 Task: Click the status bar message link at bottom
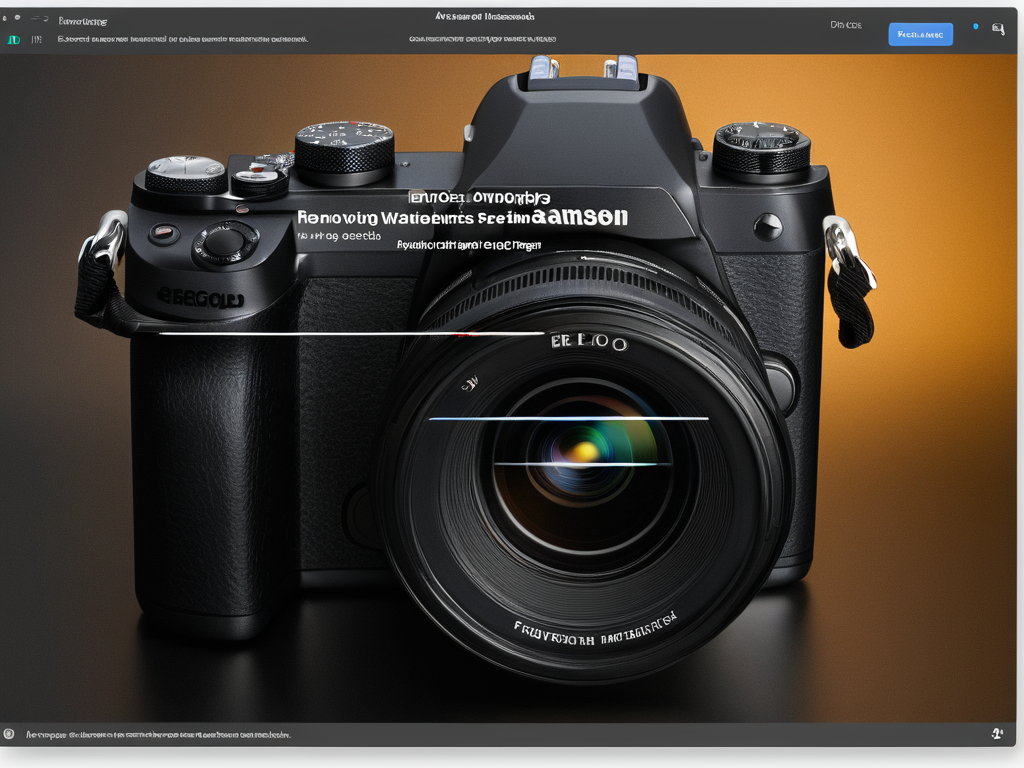160,734
